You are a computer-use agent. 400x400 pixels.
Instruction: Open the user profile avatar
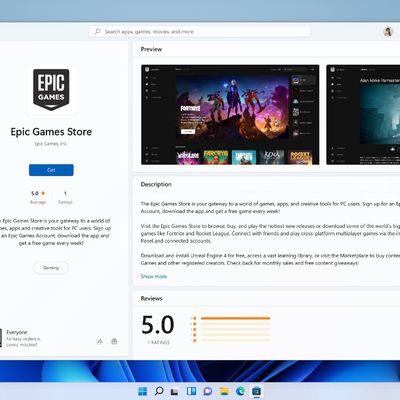pyautogui.click(x=388, y=32)
